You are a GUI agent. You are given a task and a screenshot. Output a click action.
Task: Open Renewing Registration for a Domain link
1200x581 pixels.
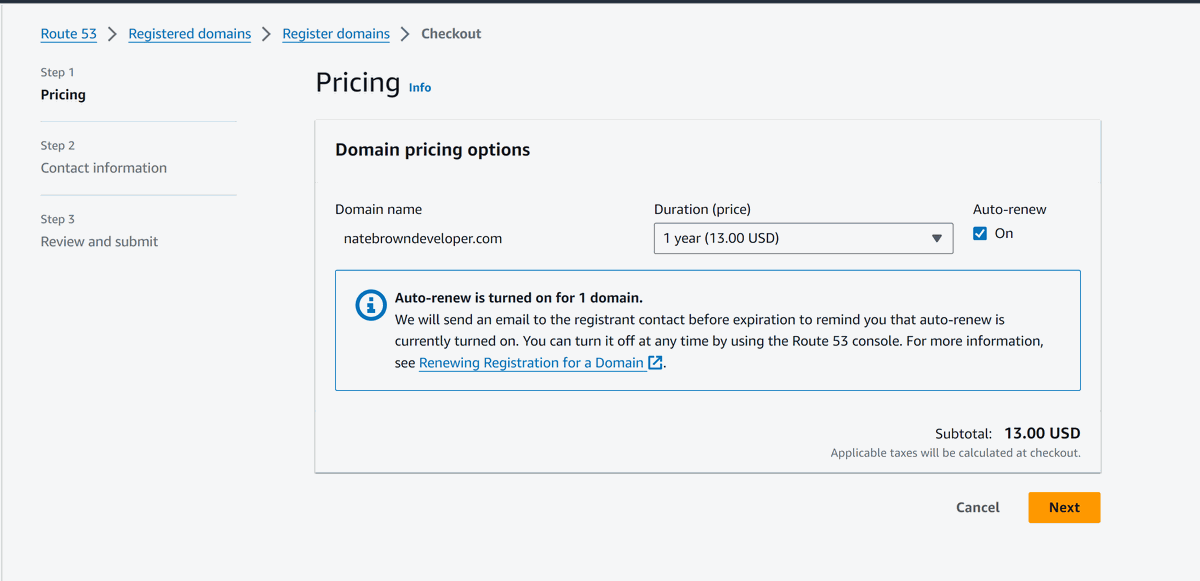pyautogui.click(x=531, y=363)
